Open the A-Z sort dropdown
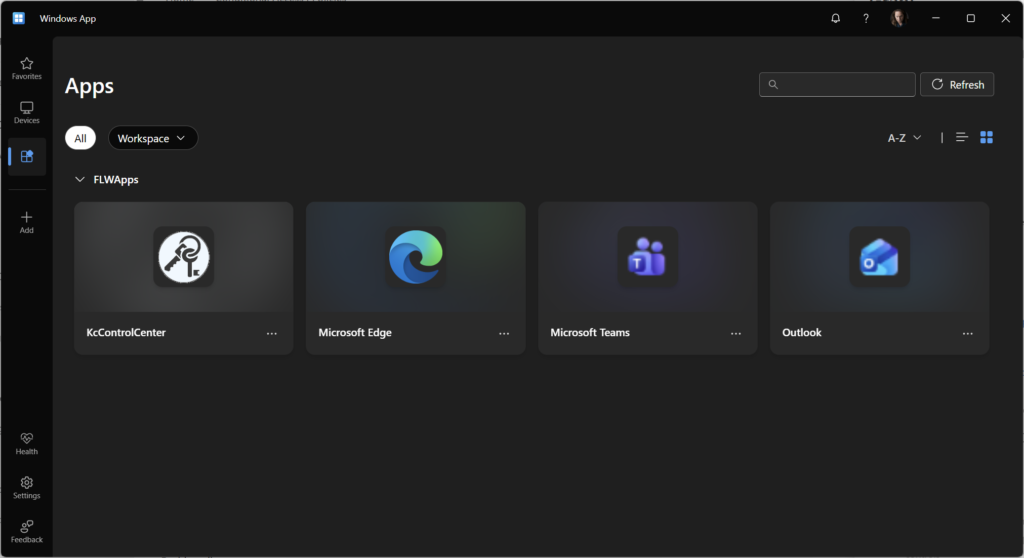 coord(904,138)
